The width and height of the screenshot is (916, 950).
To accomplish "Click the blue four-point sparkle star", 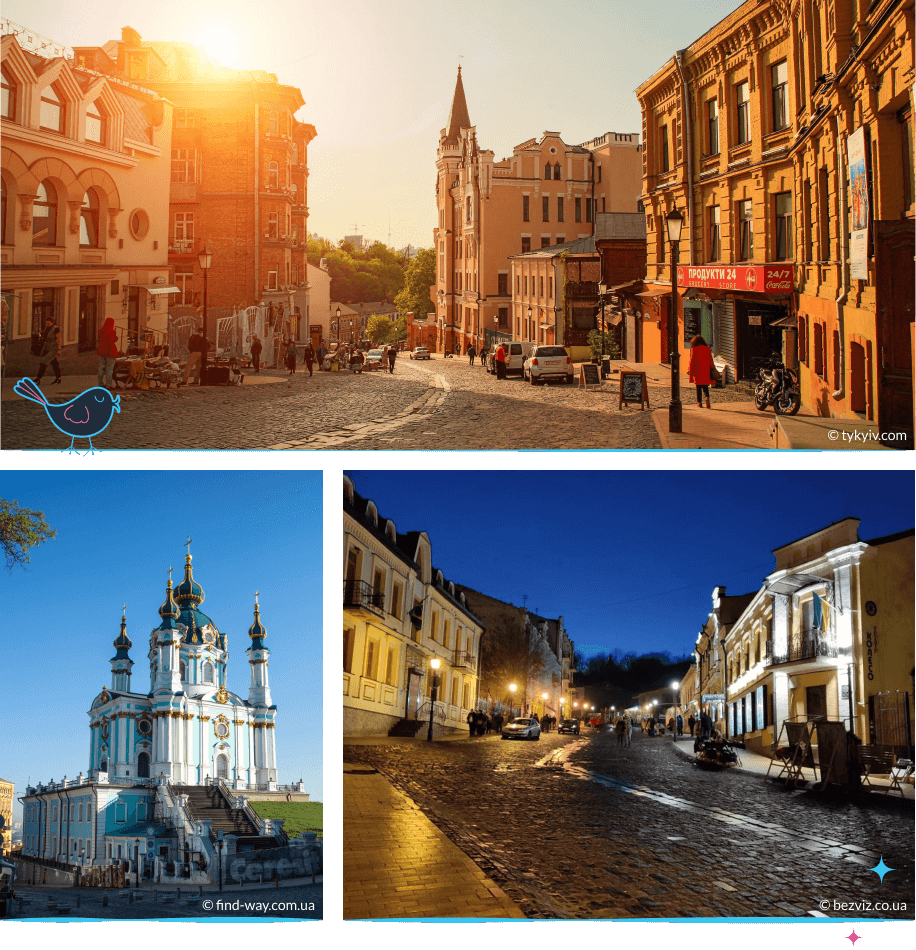I will click(x=881, y=869).
